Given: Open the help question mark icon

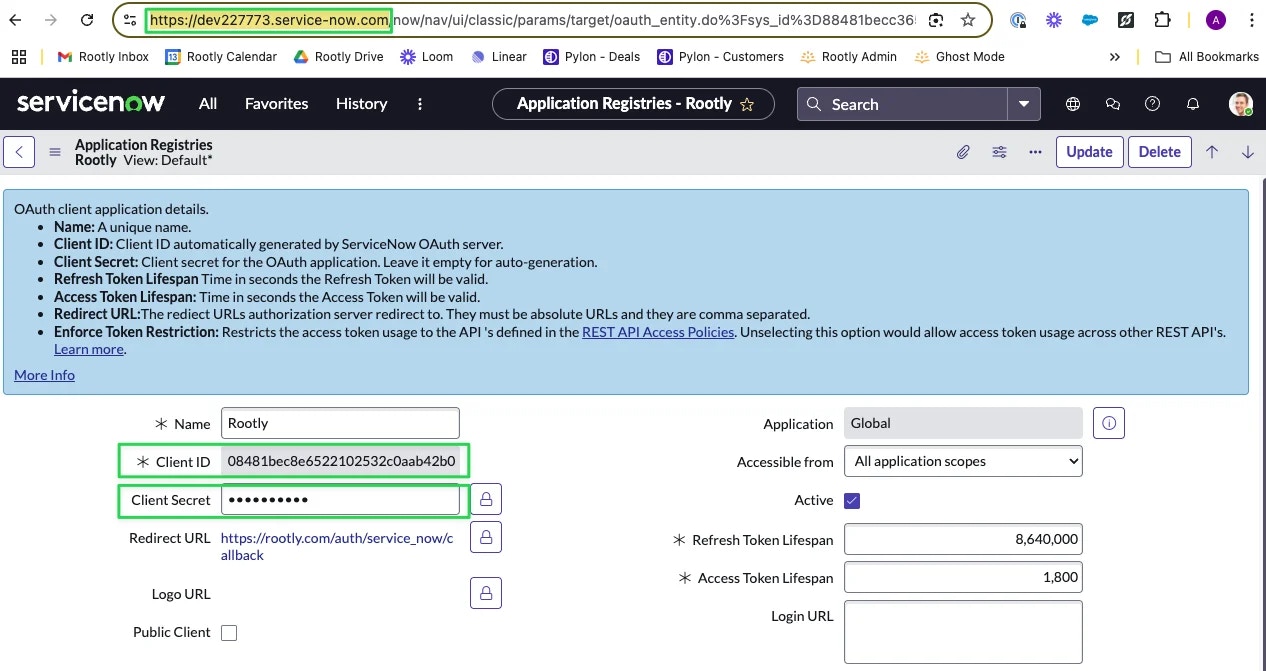Looking at the screenshot, I should tap(1152, 104).
